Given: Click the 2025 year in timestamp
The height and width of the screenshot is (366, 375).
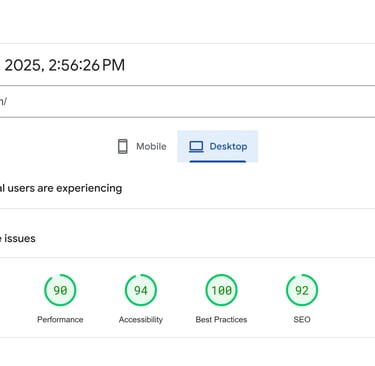Looking at the screenshot, I should [23, 65].
